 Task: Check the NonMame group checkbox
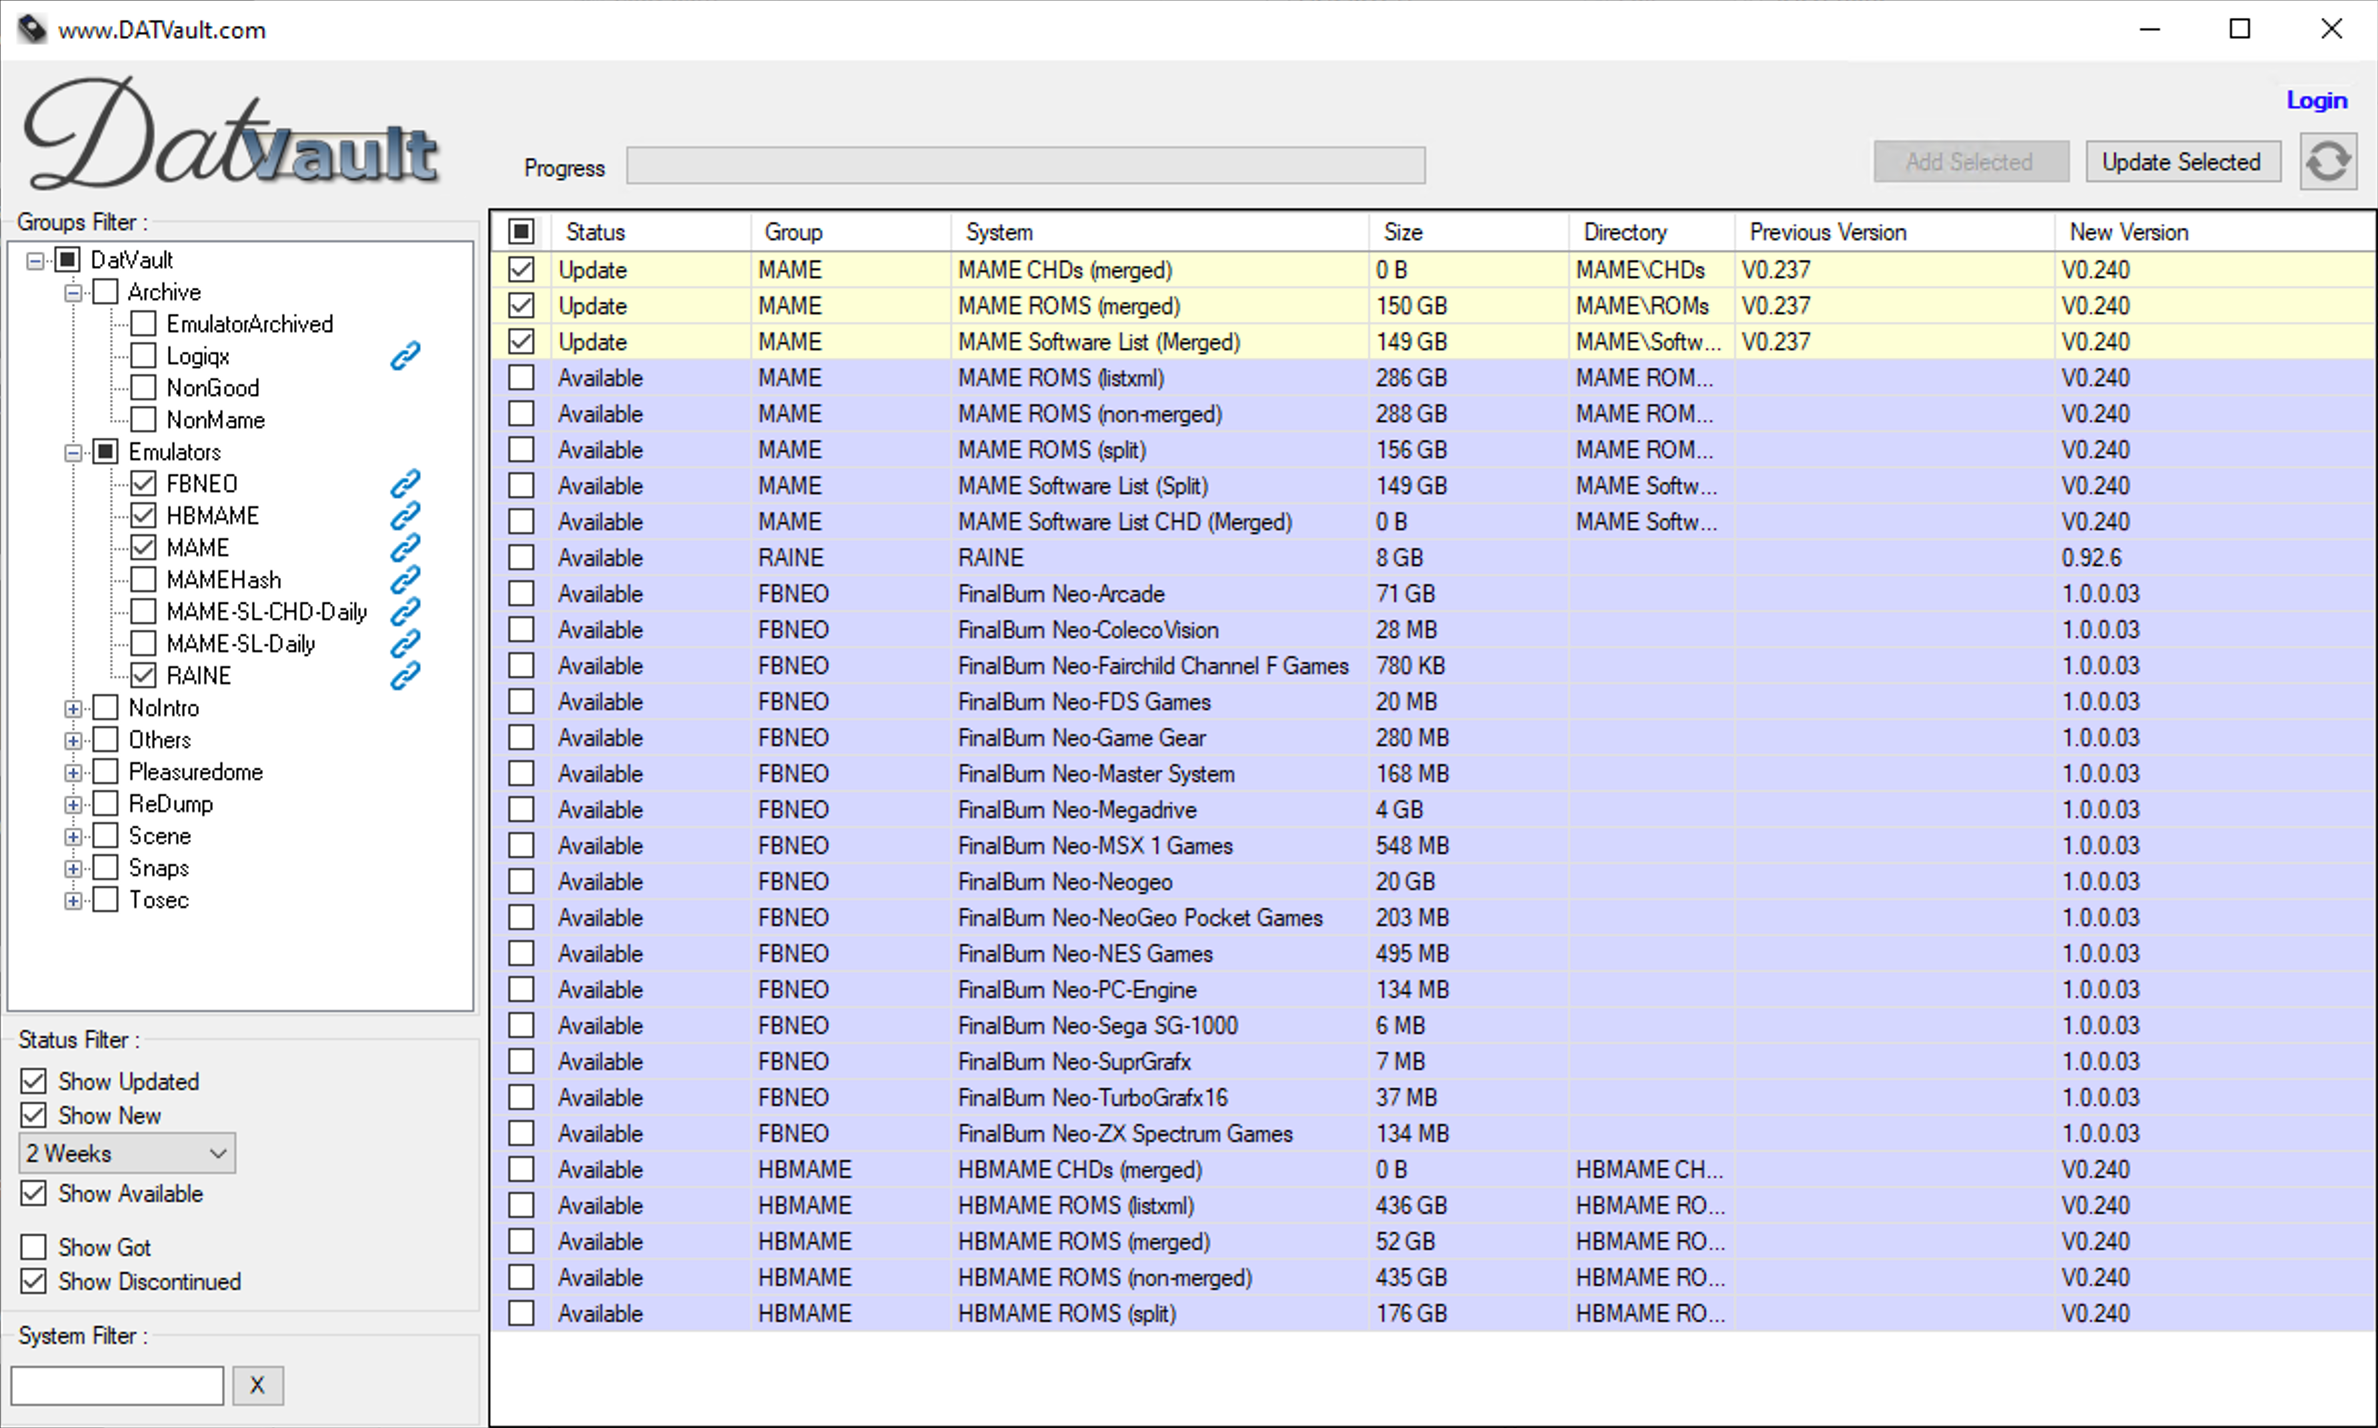pos(144,420)
